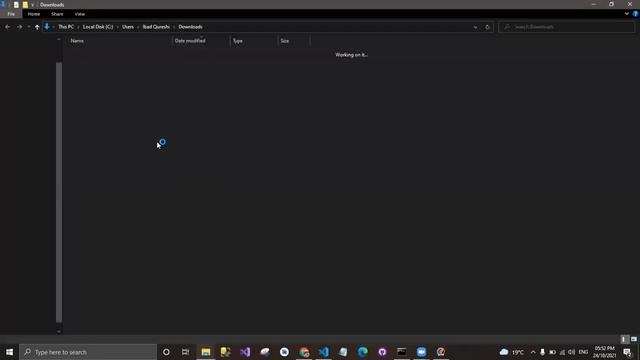The height and width of the screenshot is (360, 640).
Task: Open Visual Studio from taskbar
Action: point(245,352)
